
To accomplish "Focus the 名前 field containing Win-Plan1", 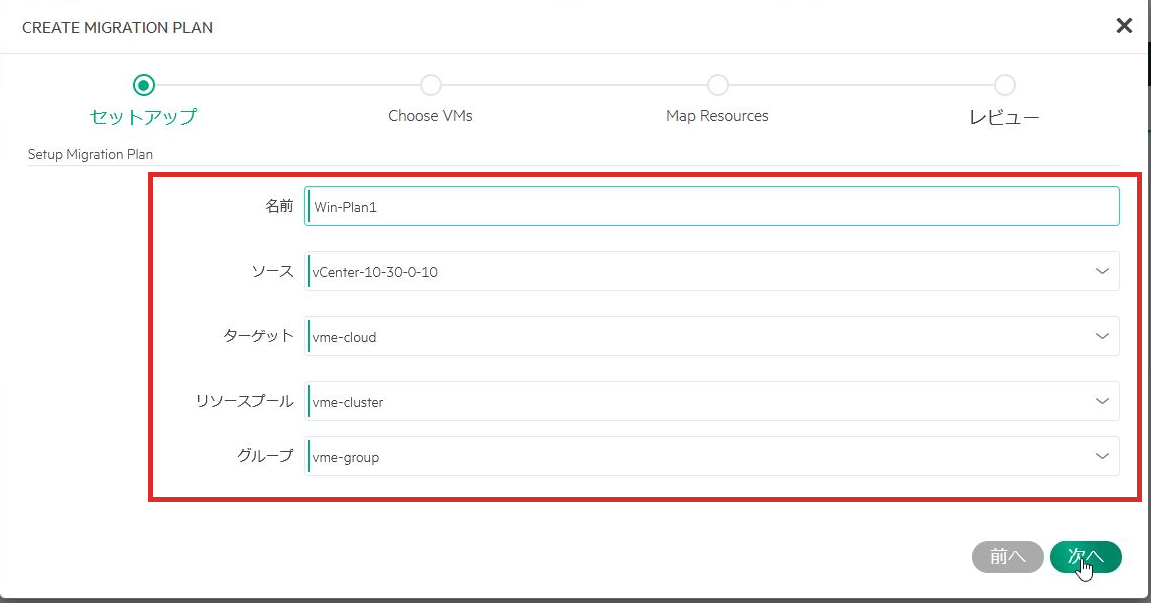I will coord(712,207).
